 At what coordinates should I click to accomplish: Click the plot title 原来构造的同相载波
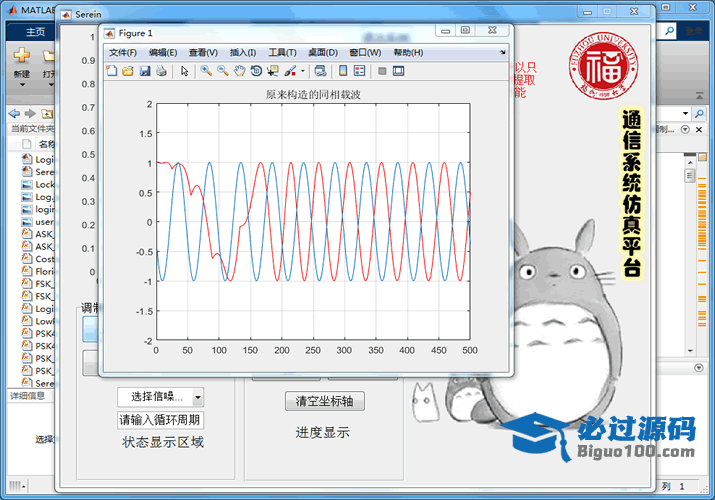[313, 94]
